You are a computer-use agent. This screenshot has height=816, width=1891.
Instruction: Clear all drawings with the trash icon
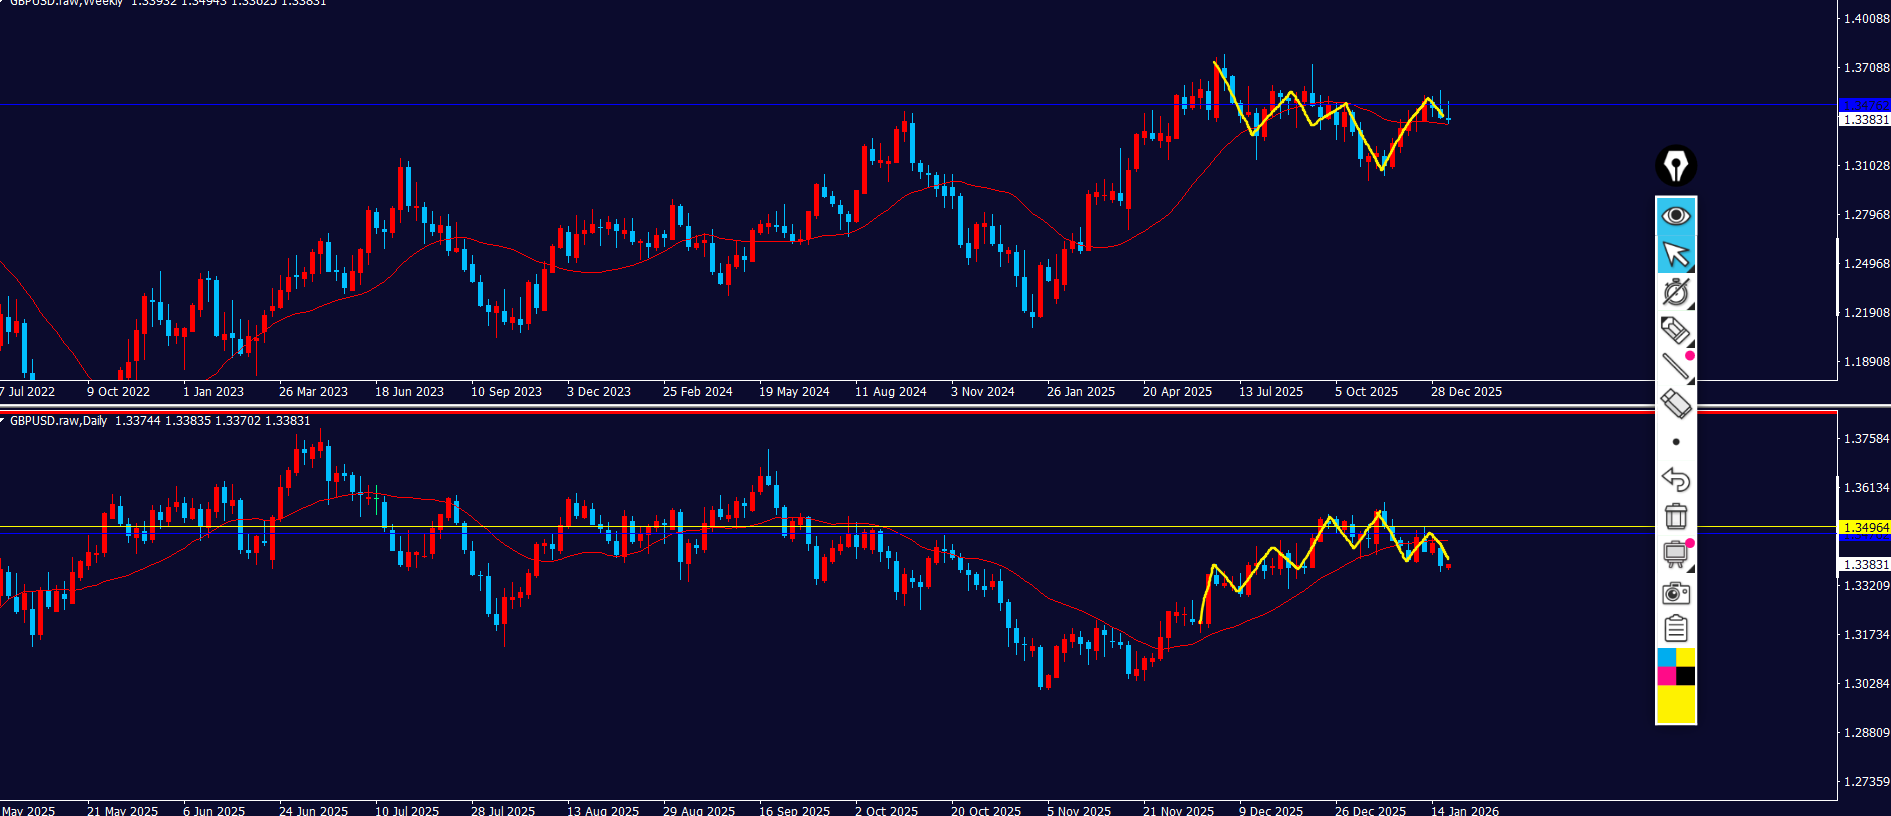[x=1676, y=516]
